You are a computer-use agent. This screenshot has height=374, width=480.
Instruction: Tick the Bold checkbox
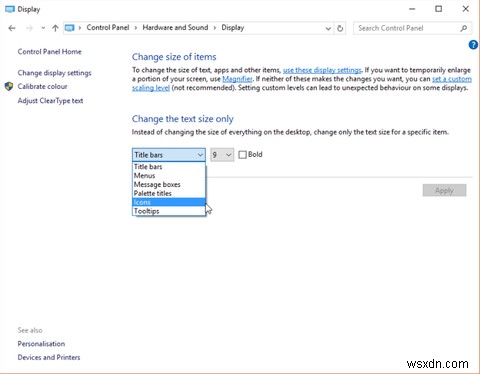(243, 155)
